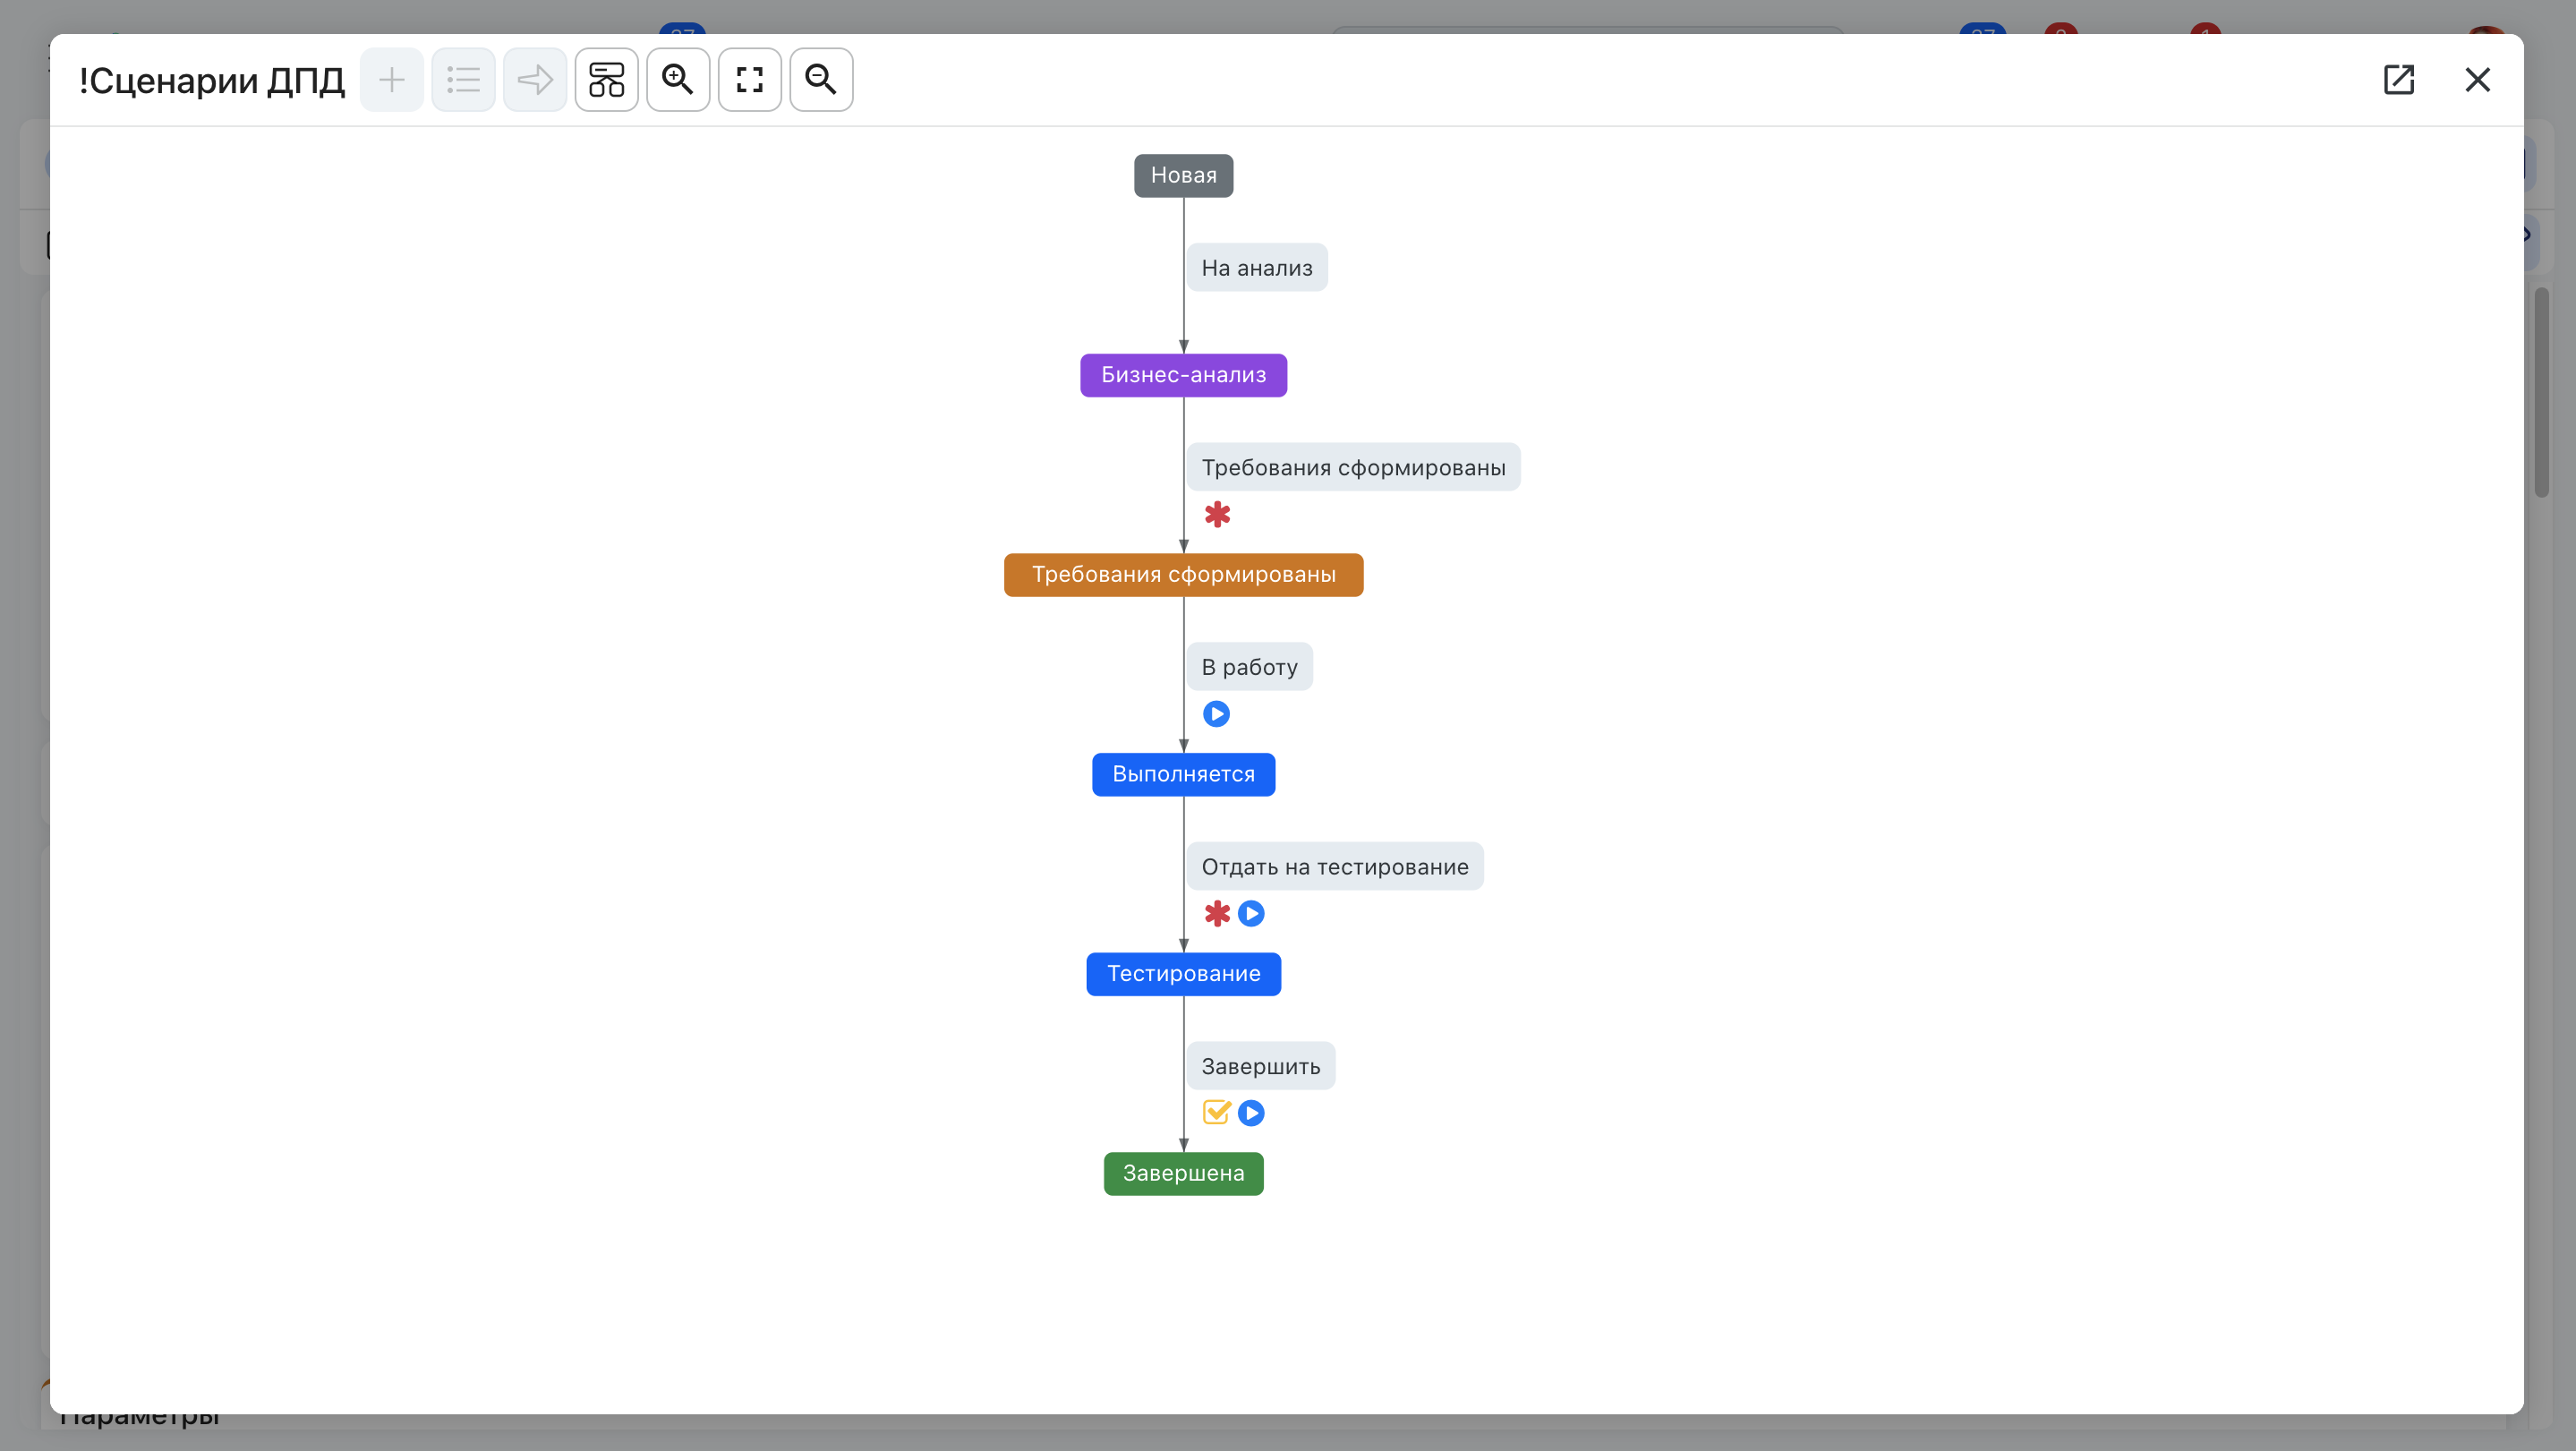Select the Тестирование status node

click(1184, 974)
